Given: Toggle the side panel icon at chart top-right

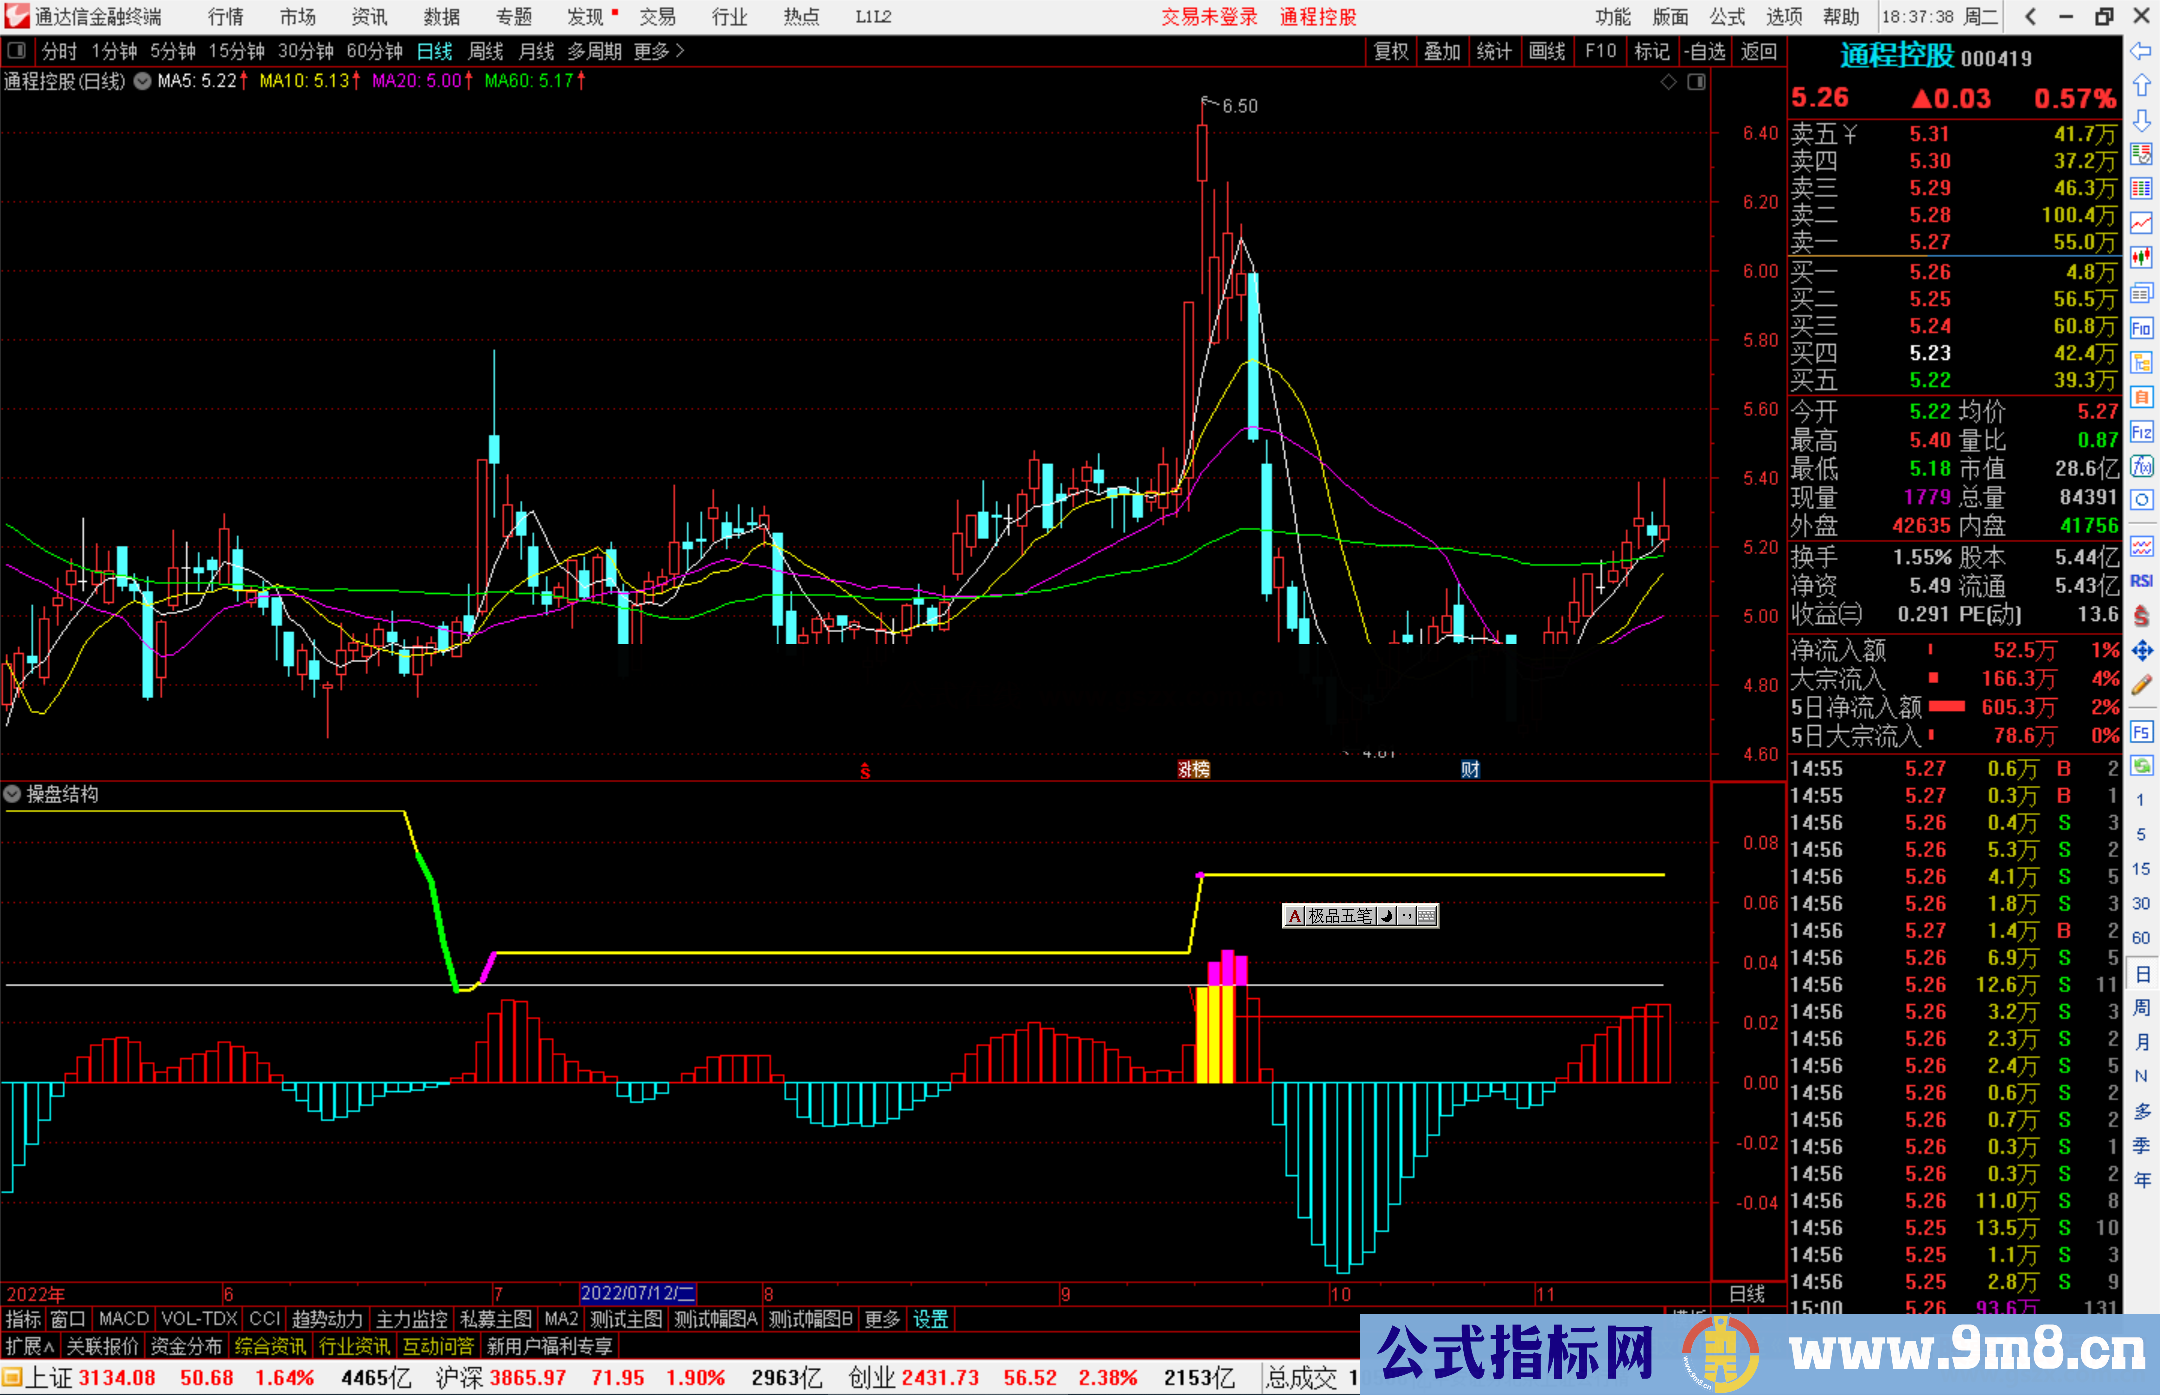Looking at the screenshot, I should (1697, 82).
